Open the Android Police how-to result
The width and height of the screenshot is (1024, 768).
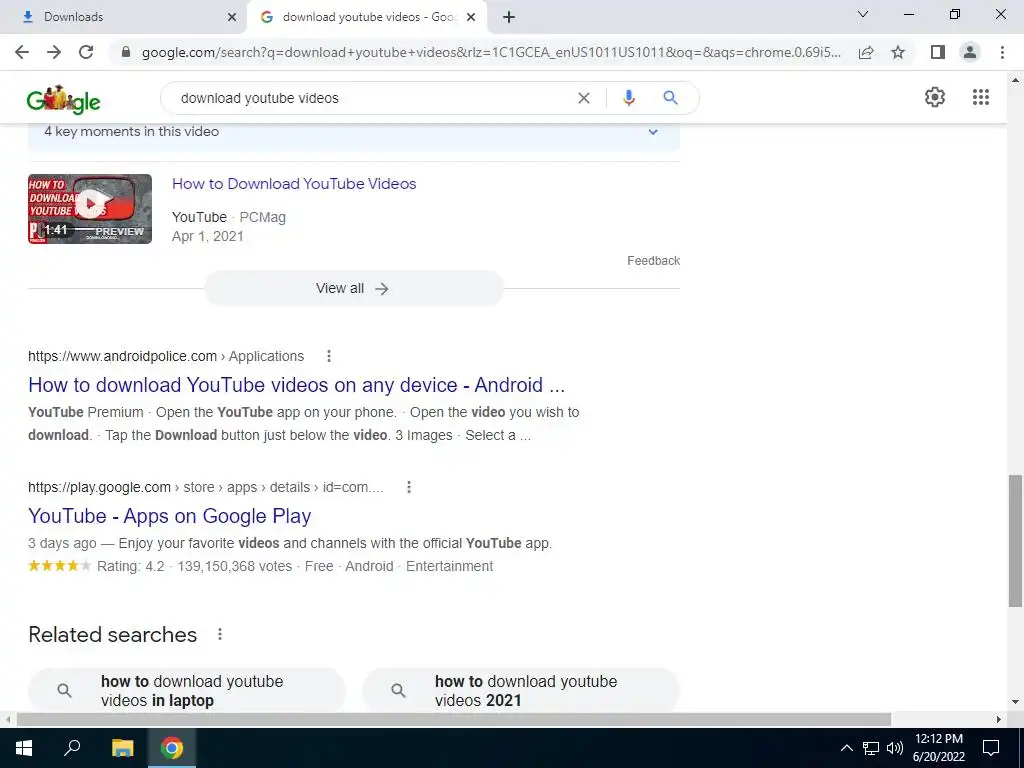coord(296,385)
